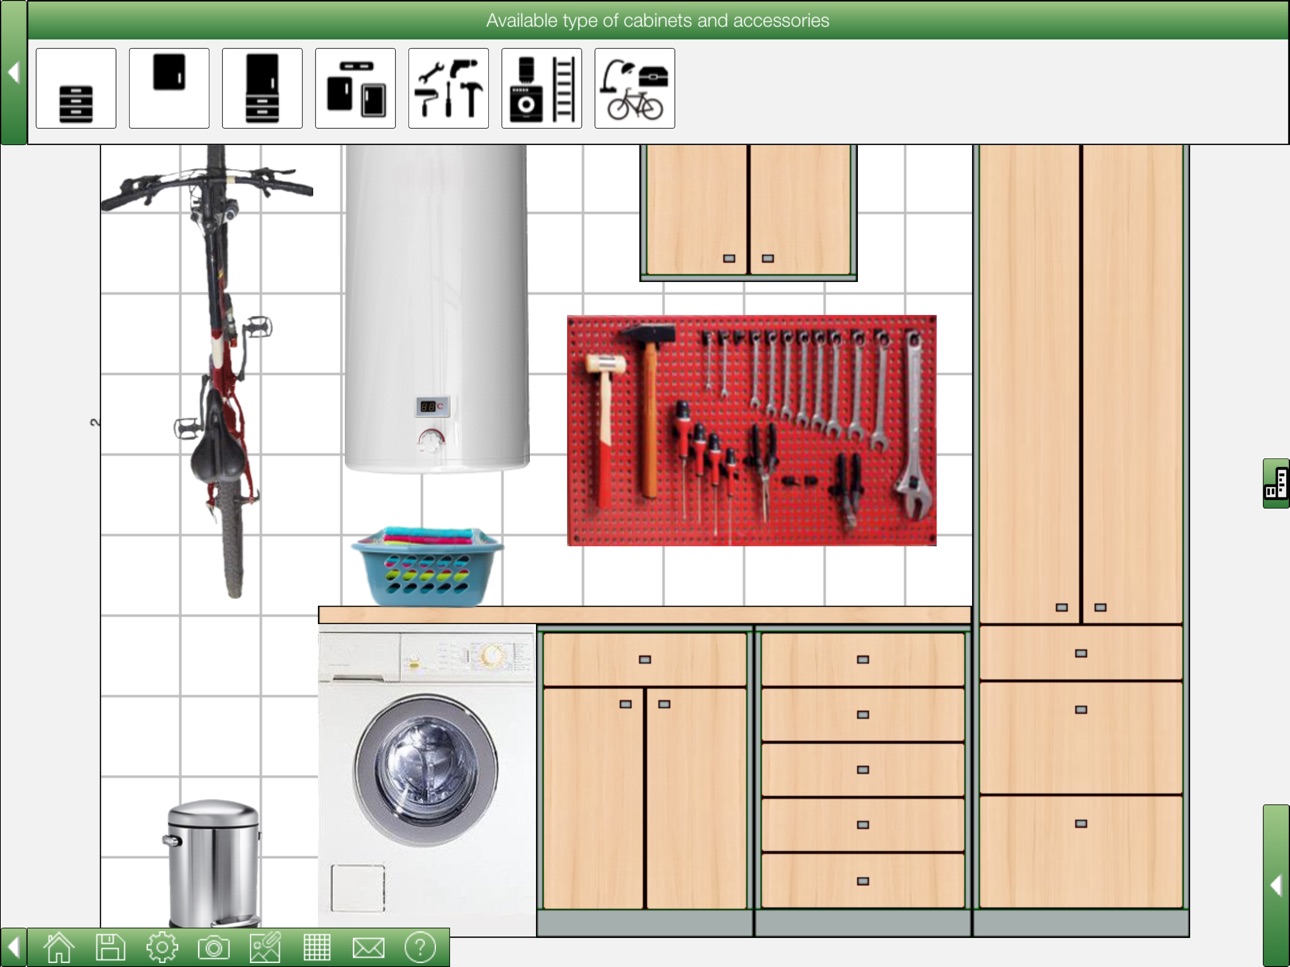Toggle the grid display icon
Viewport: 1290px width, 967px height.
[316, 946]
